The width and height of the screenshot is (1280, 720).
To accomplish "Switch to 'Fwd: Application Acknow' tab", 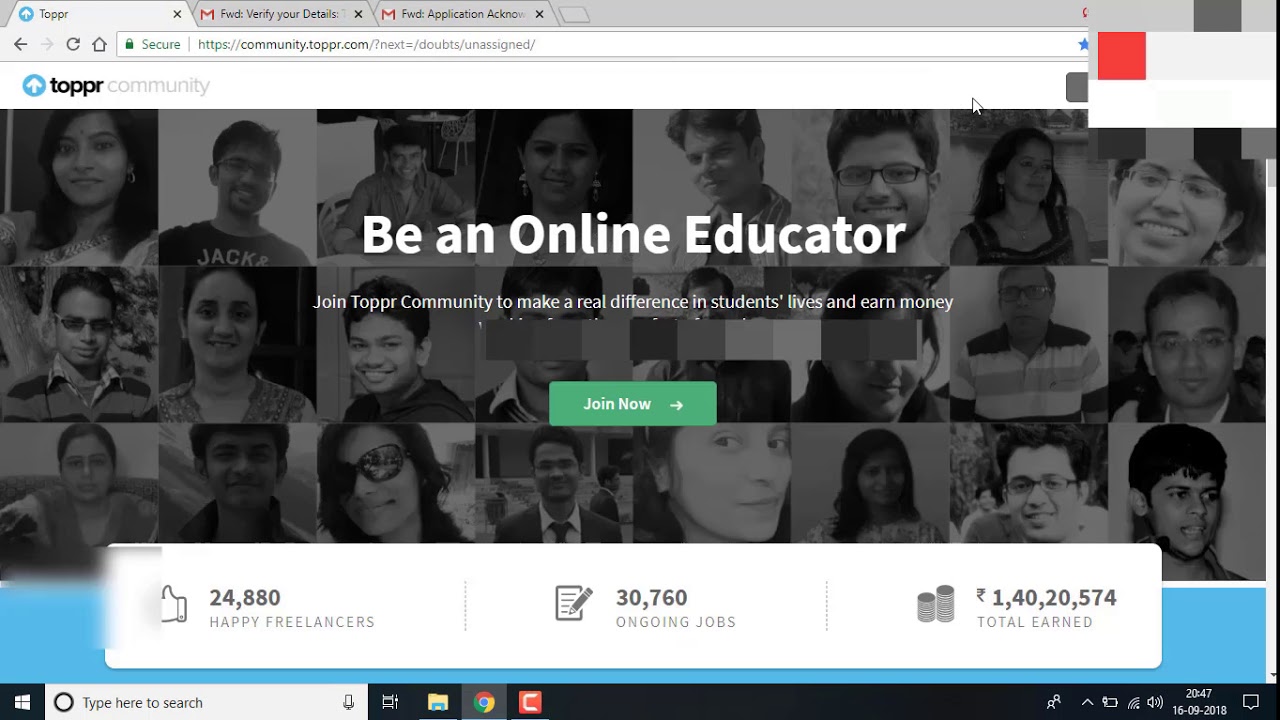I will tap(463, 14).
